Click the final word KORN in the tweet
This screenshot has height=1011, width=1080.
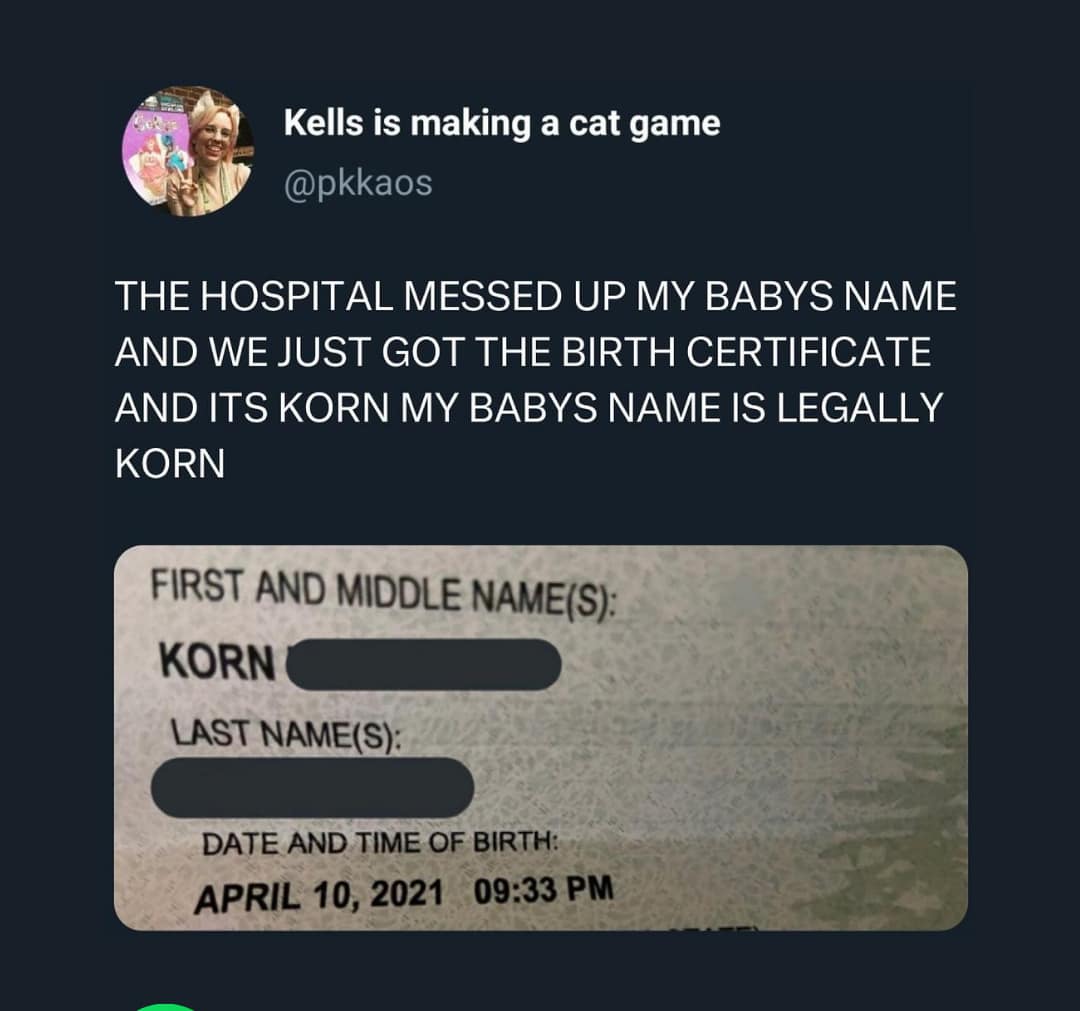[170, 463]
